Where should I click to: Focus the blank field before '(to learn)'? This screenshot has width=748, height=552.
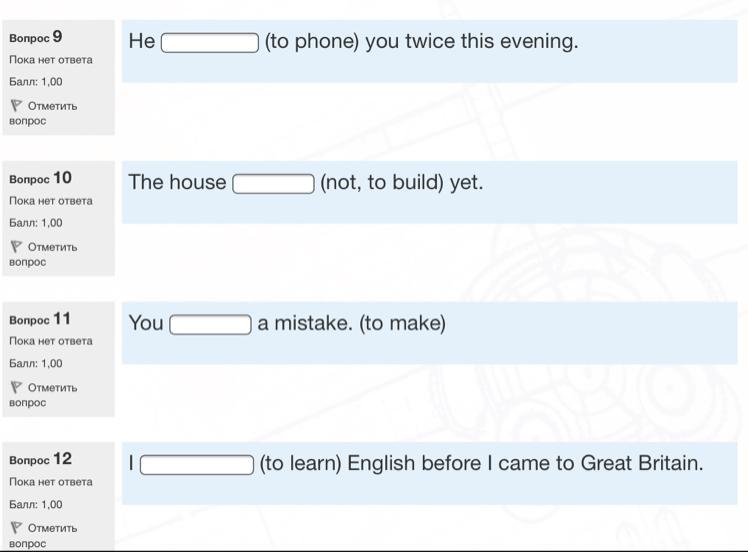tap(197, 465)
